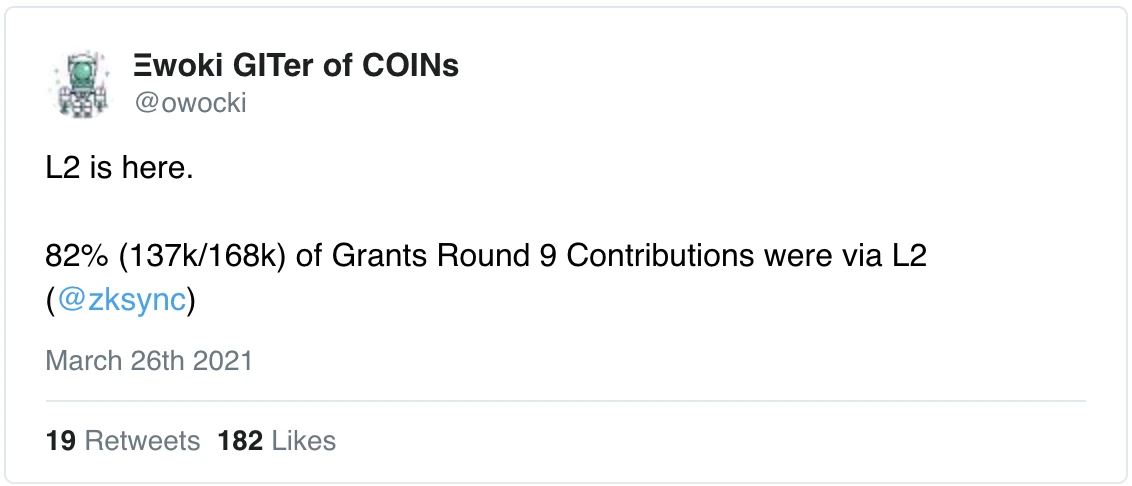Image resolution: width=1132 pixels, height=486 pixels.
Task: Click the word "Likes"
Action: coord(304,441)
